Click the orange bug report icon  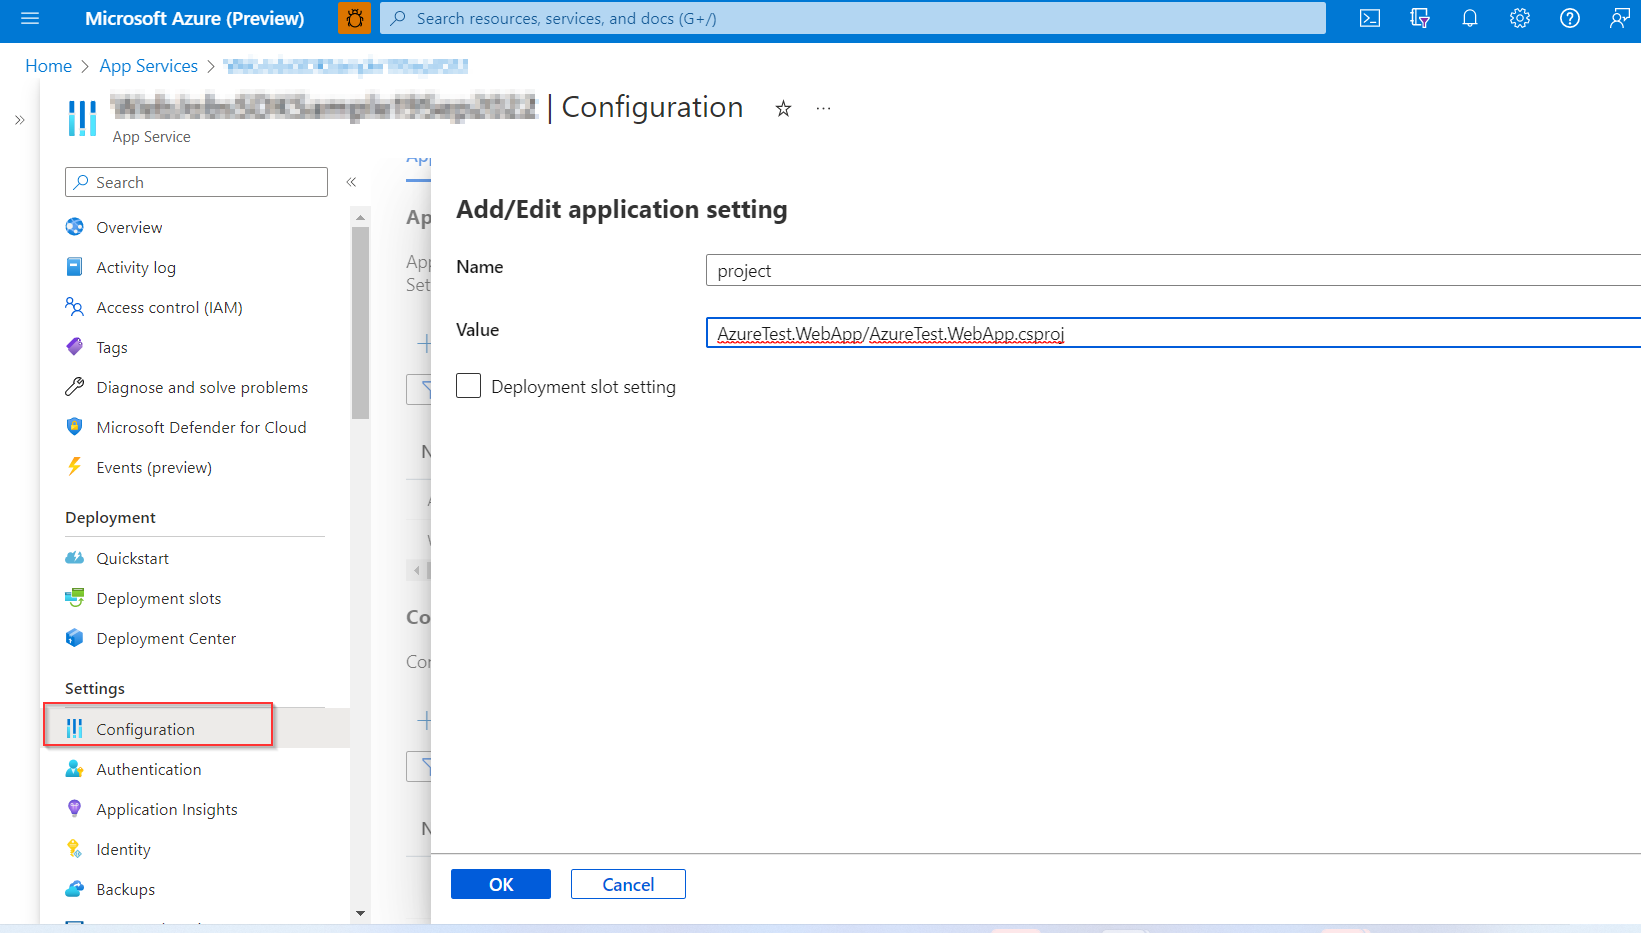pos(354,18)
